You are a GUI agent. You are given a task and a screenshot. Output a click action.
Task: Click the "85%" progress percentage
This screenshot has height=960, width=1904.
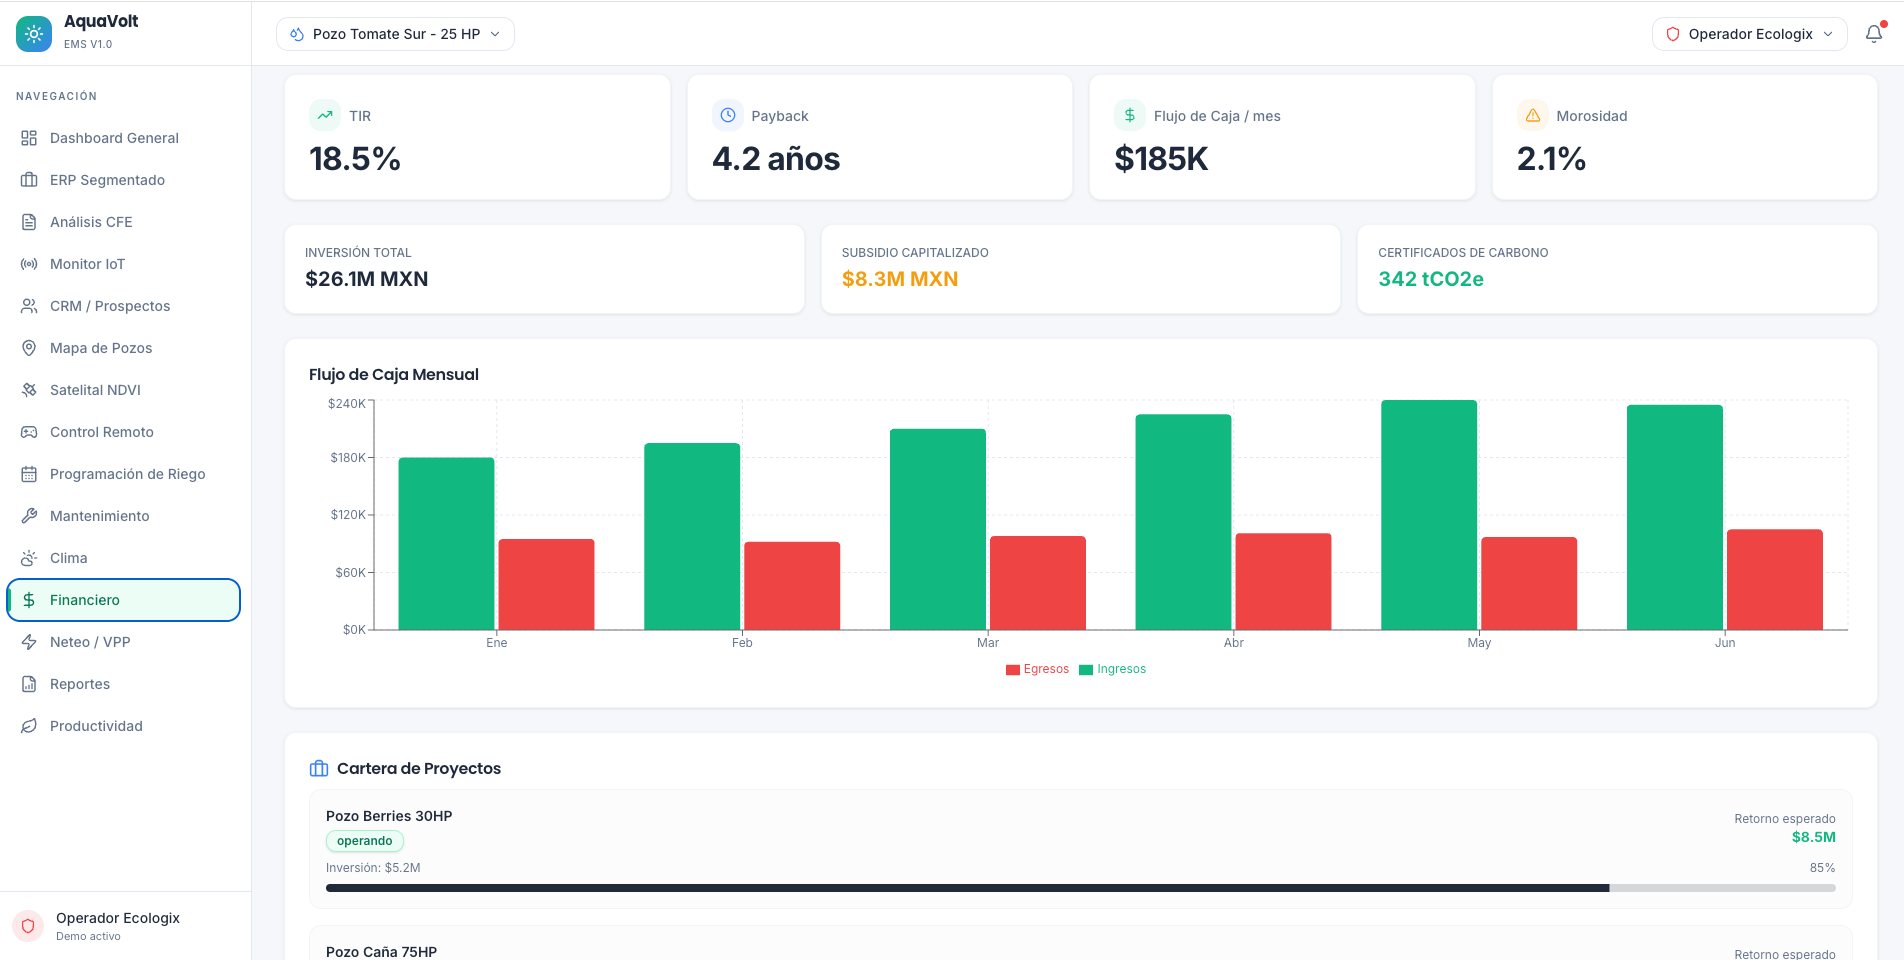[x=1823, y=868]
